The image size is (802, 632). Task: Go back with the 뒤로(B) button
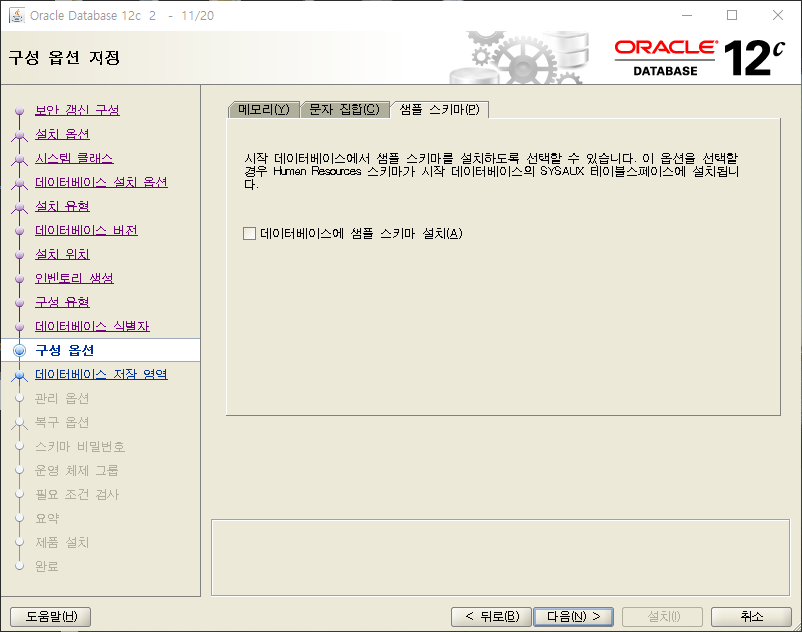(492, 616)
